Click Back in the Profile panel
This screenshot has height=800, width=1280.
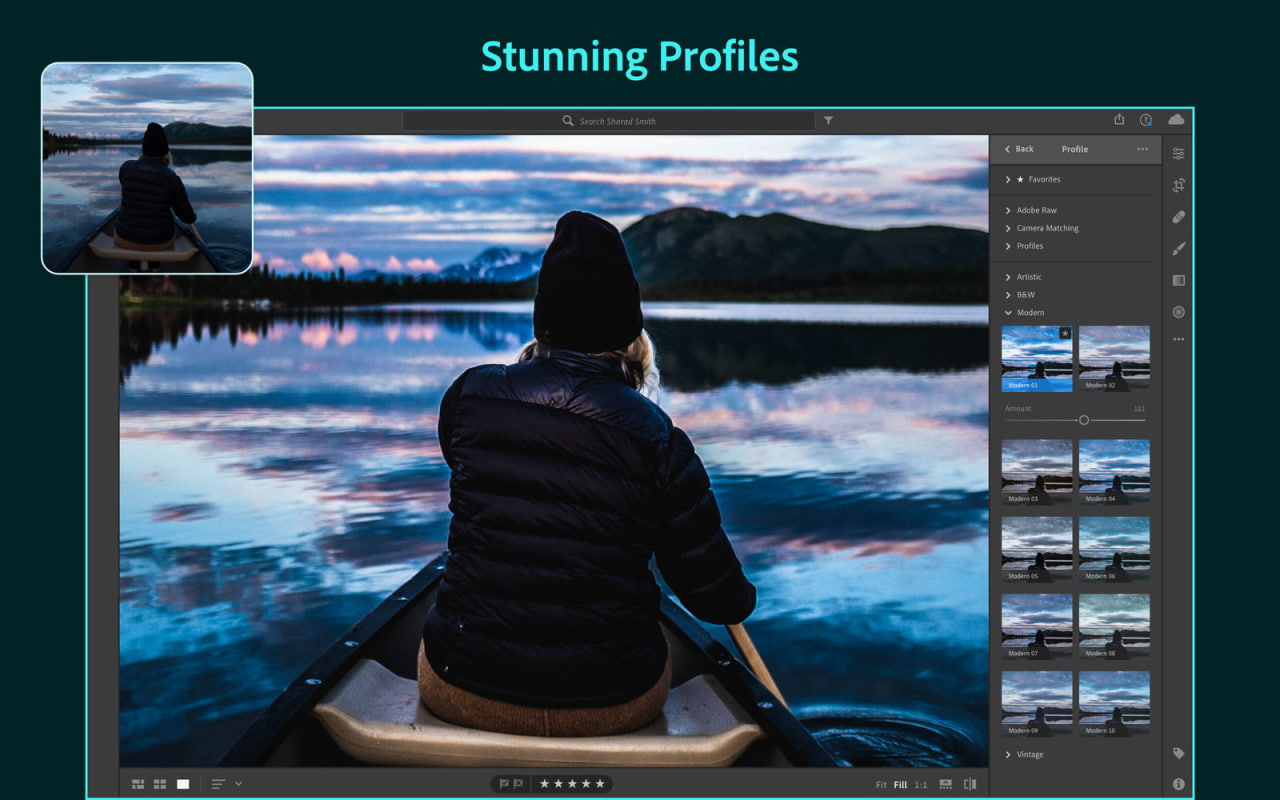pos(1019,149)
